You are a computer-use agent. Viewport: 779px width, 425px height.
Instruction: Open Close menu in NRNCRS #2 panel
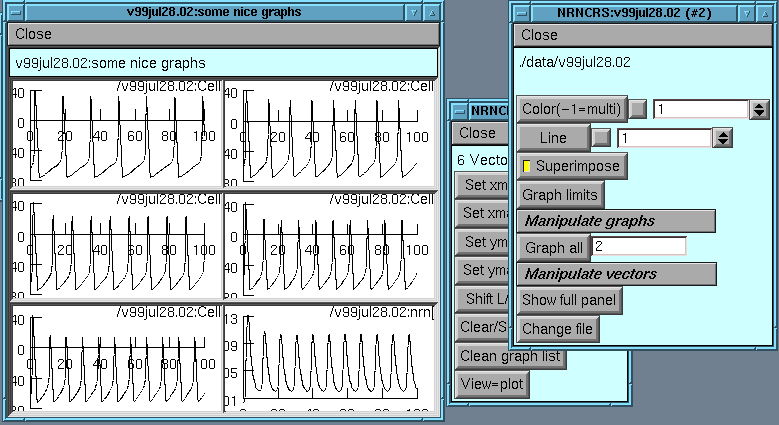click(540, 35)
